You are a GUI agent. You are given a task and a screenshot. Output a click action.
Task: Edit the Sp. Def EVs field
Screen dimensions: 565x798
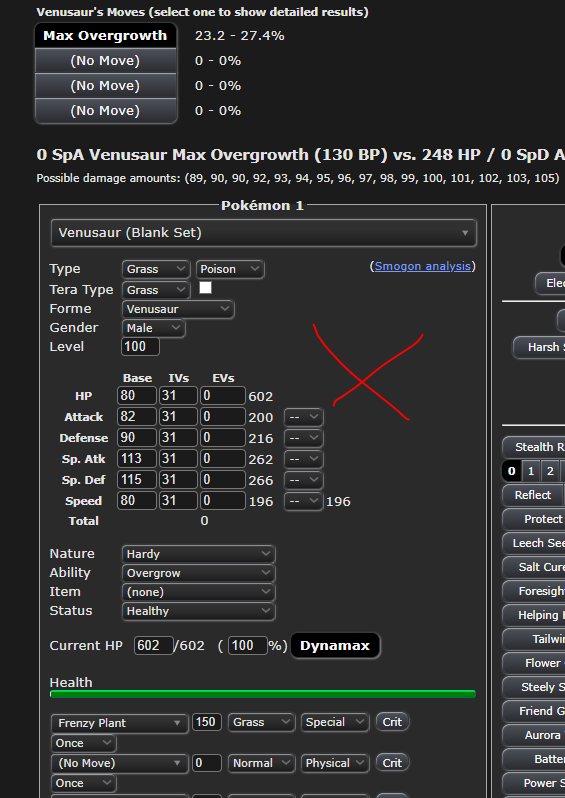[222, 479]
